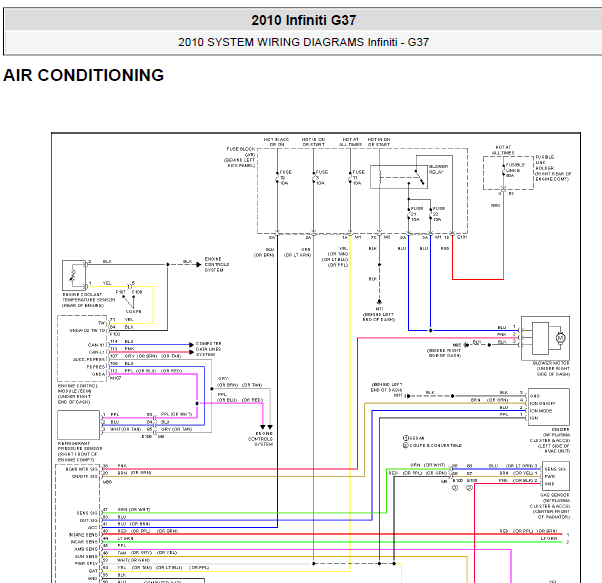Click the '2010 Infiniti G37' page title
The image size is (602, 583).
point(304,20)
